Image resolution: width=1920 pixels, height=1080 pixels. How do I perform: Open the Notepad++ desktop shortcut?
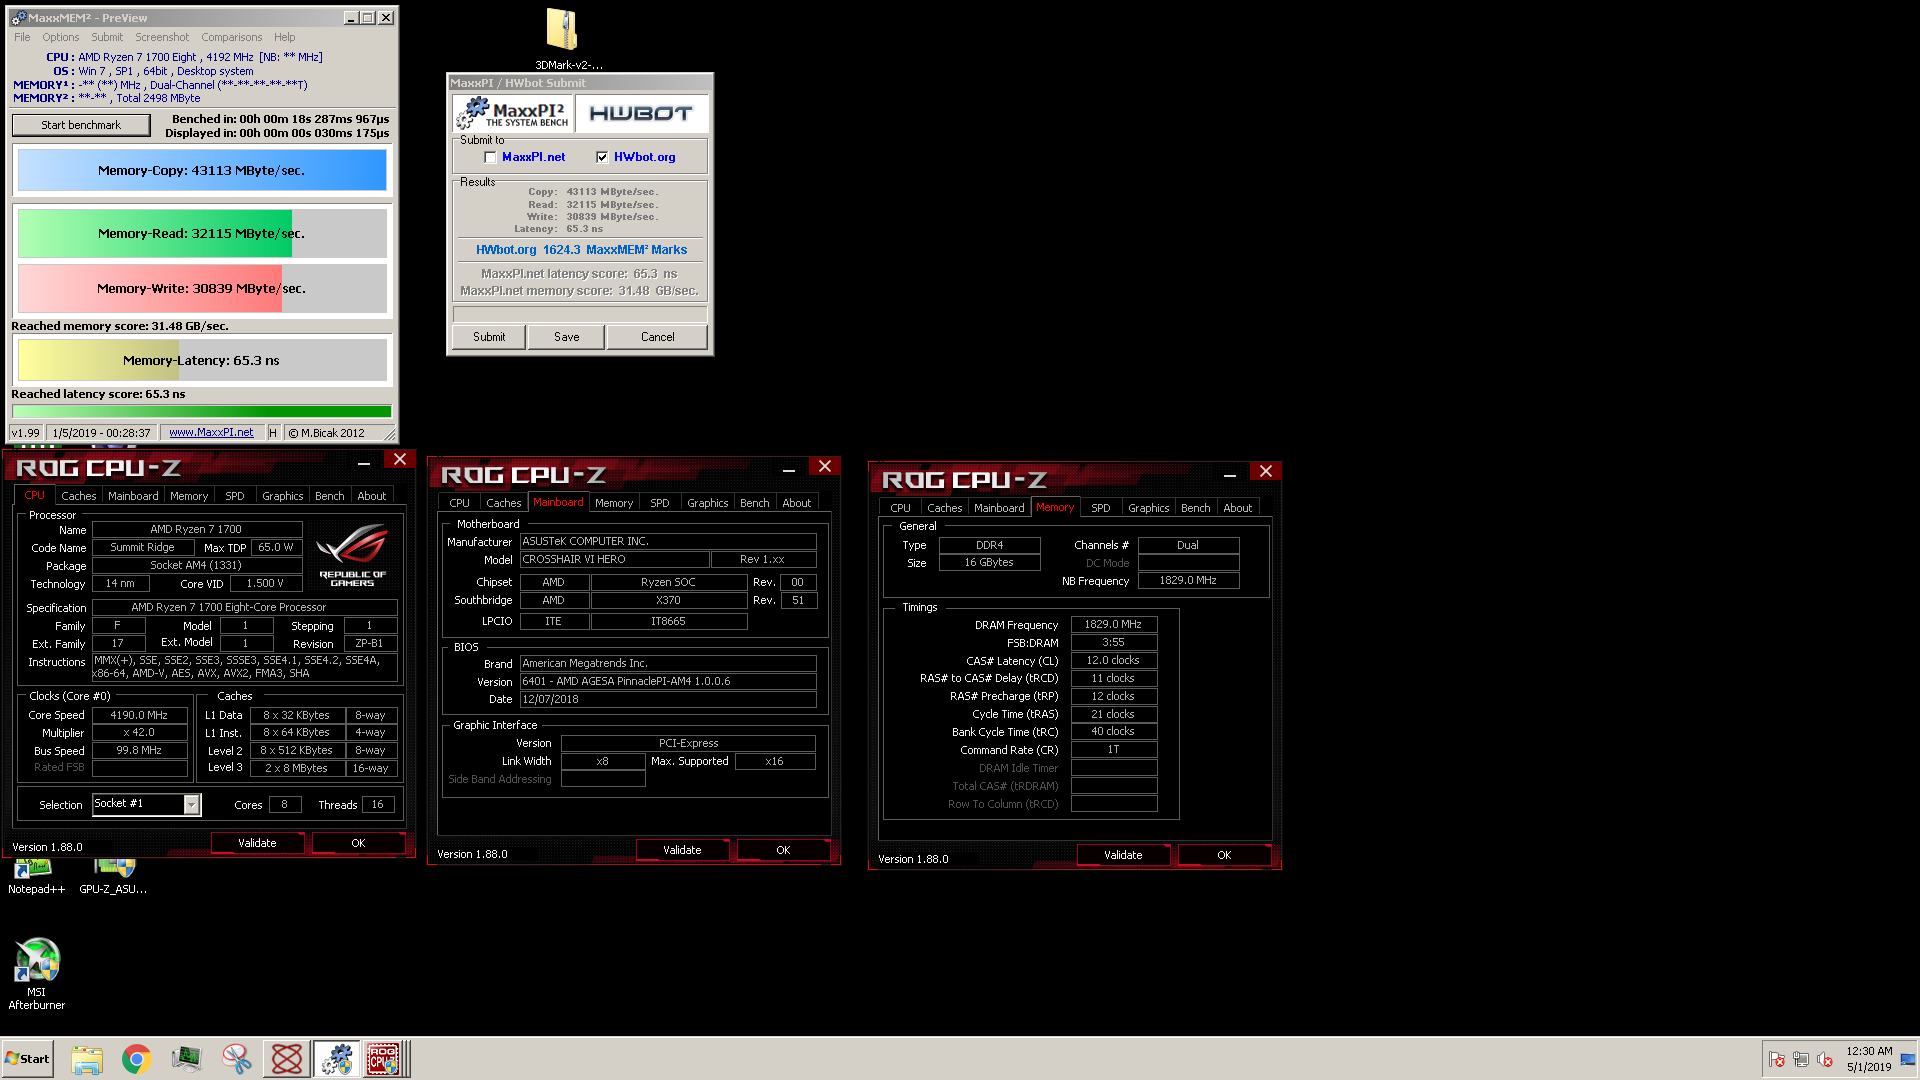click(x=36, y=876)
